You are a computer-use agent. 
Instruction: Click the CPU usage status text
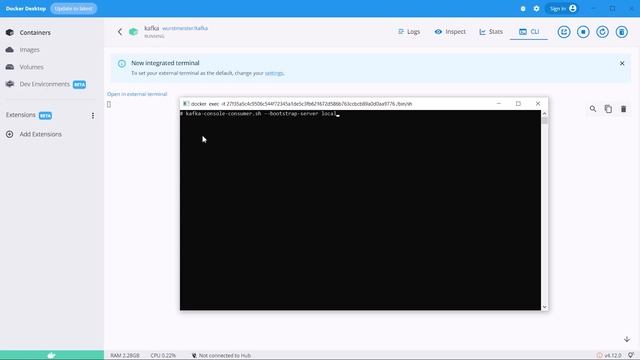[163, 356]
